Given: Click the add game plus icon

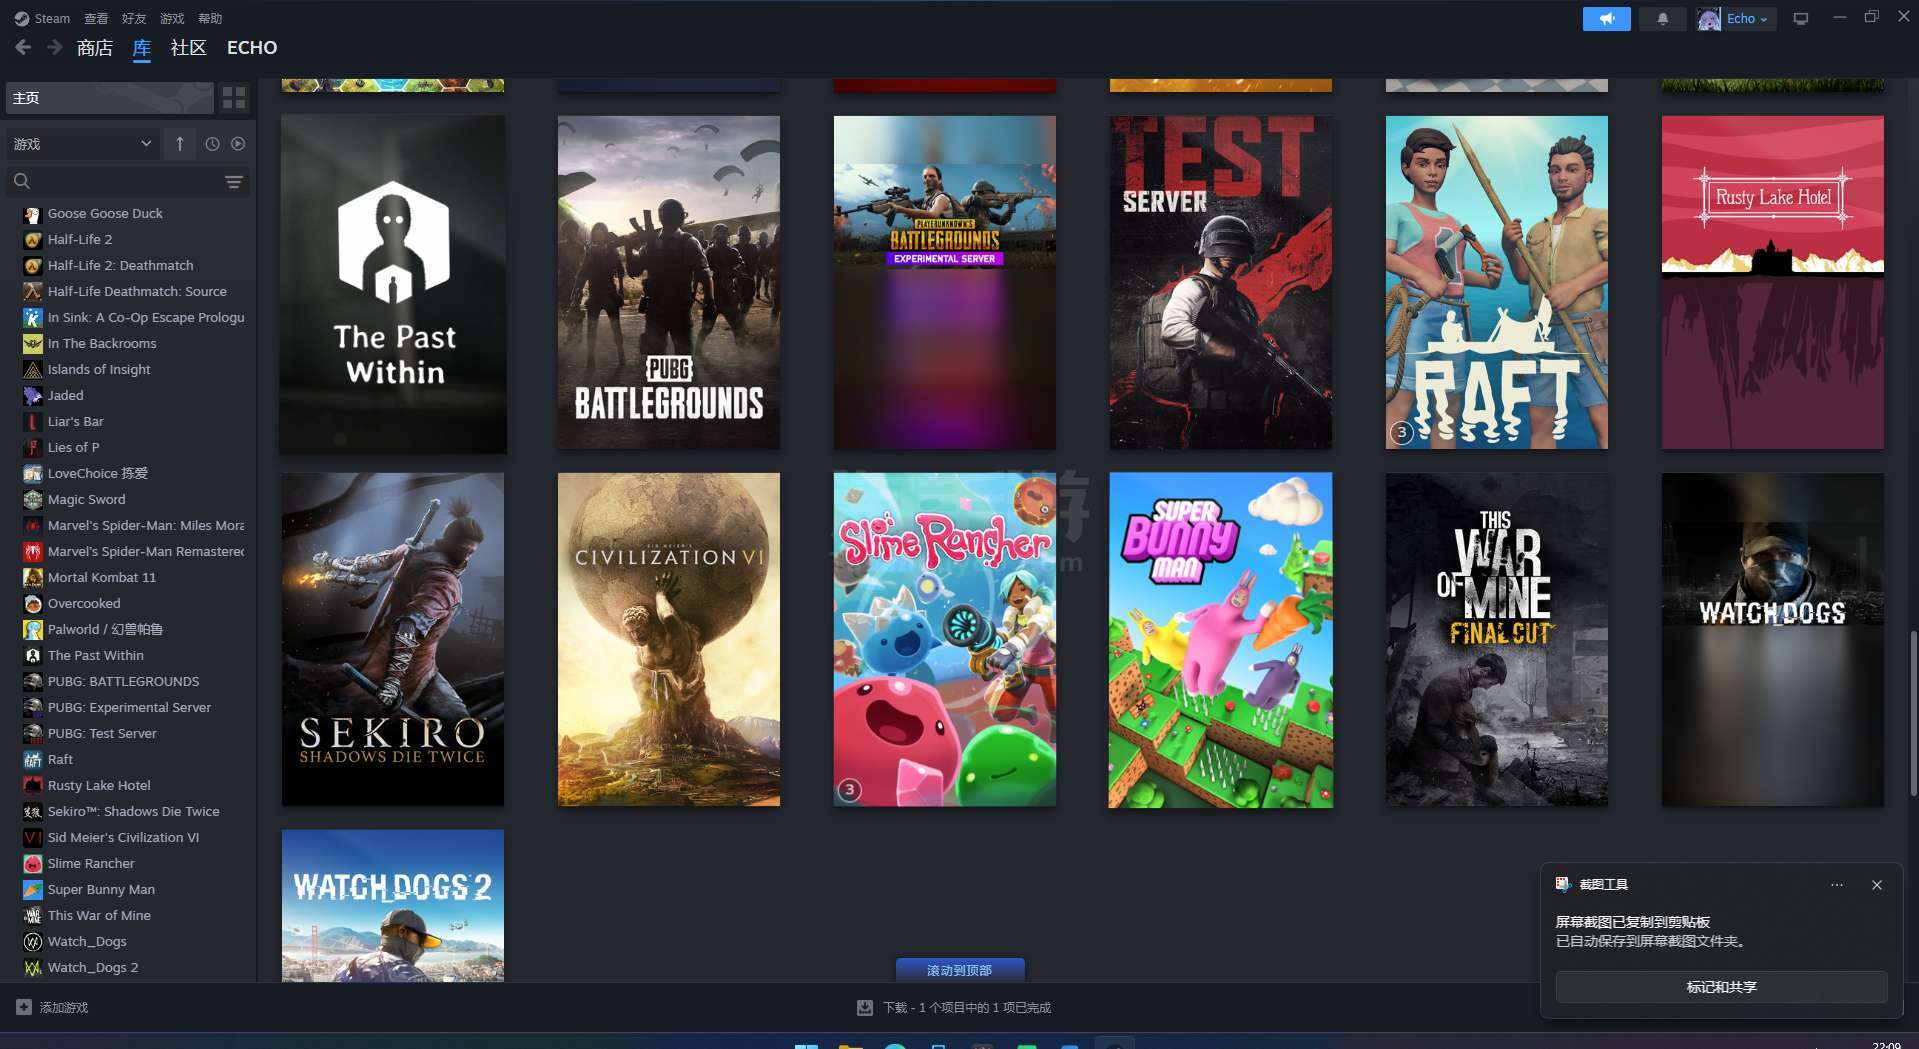Looking at the screenshot, I should (24, 1007).
